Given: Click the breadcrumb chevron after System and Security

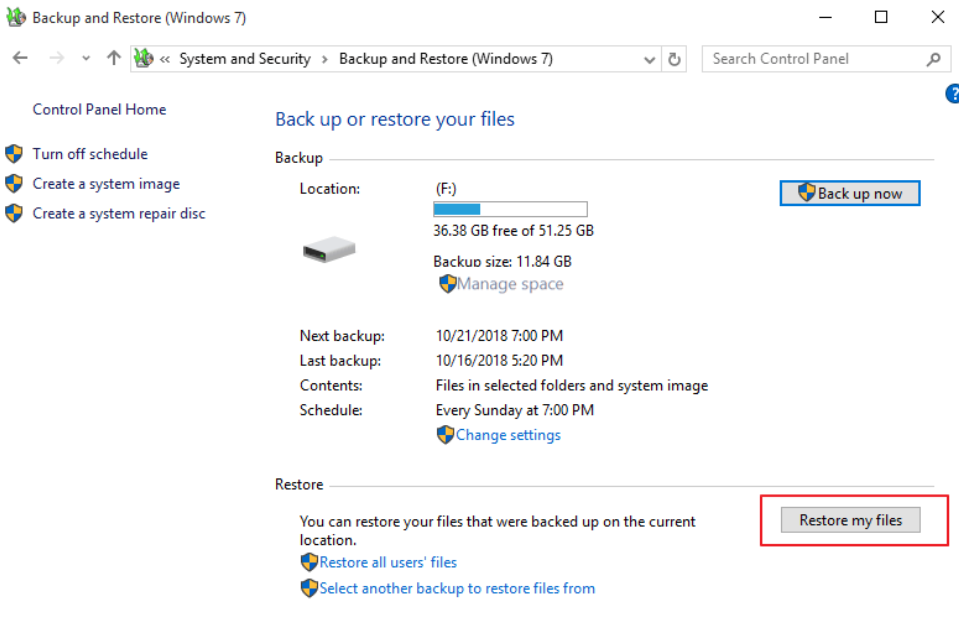Looking at the screenshot, I should (x=325, y=59).
